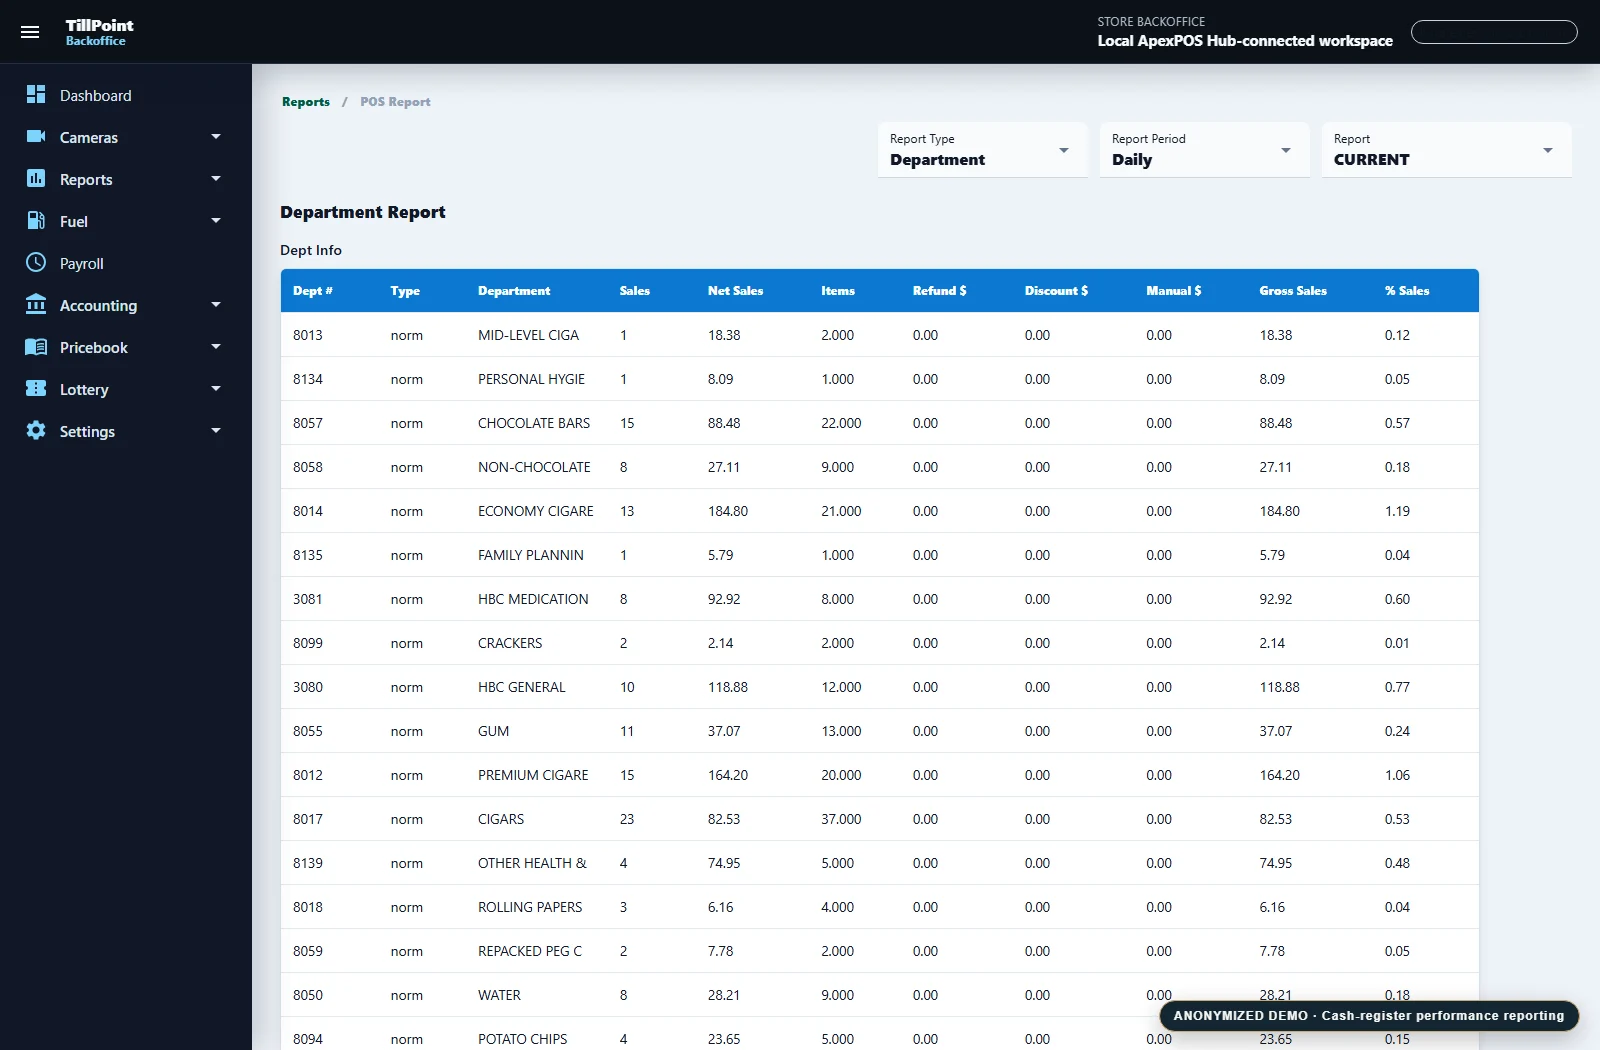1600x1050 pixels.
Task: Click the ECONOMY CIGARE row name
Action: [536, 511]
